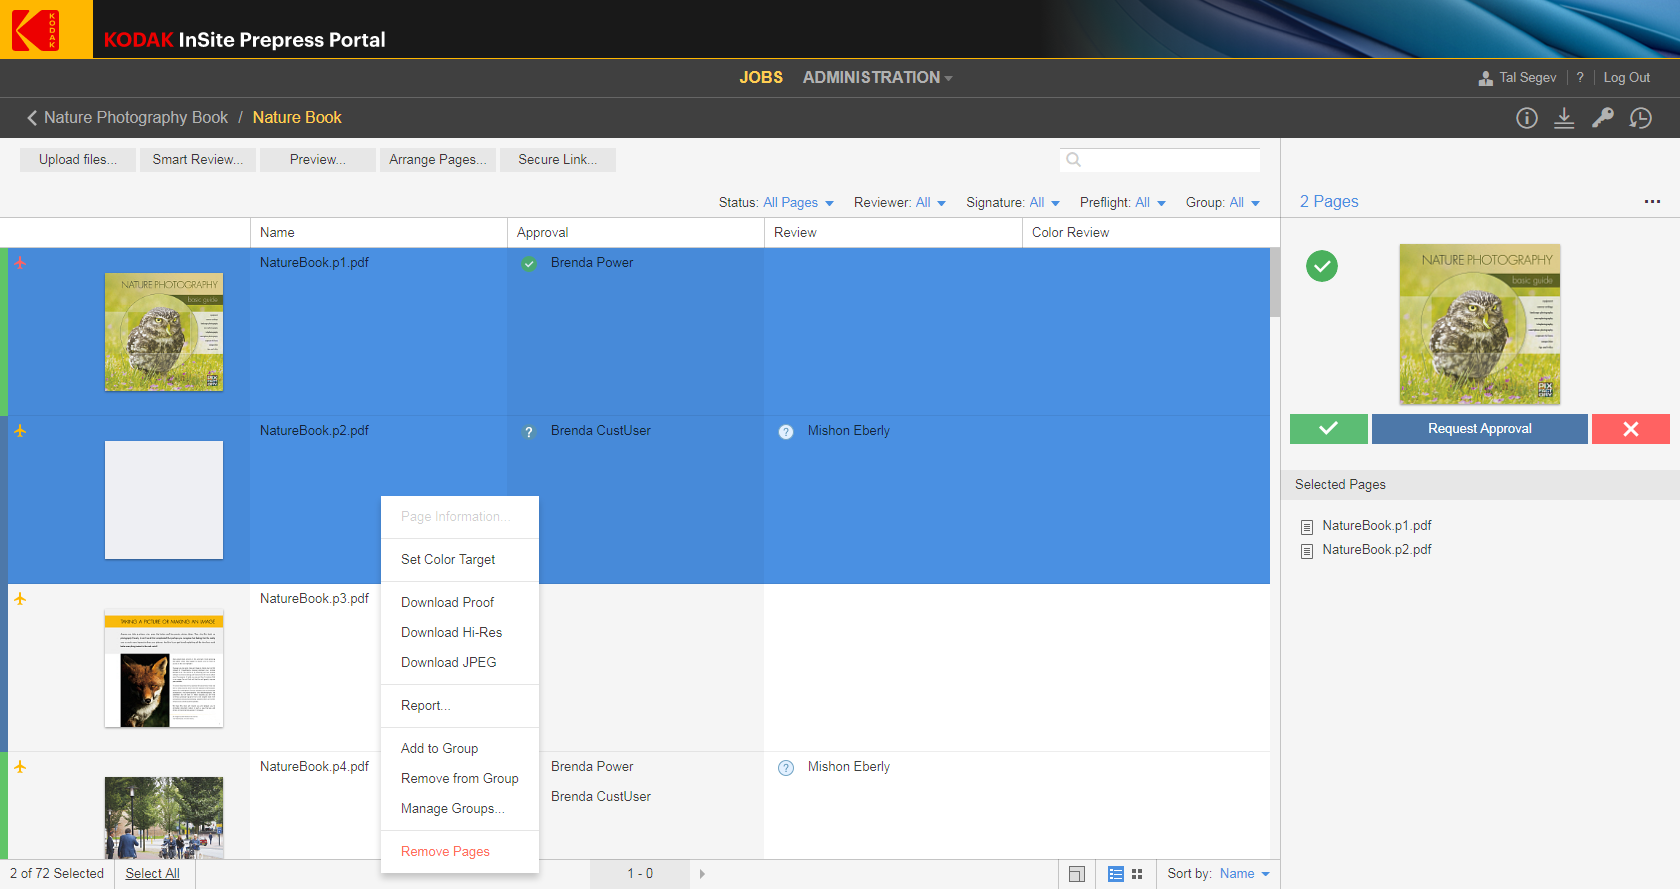Click the red reject X button

pos(1630,429)
